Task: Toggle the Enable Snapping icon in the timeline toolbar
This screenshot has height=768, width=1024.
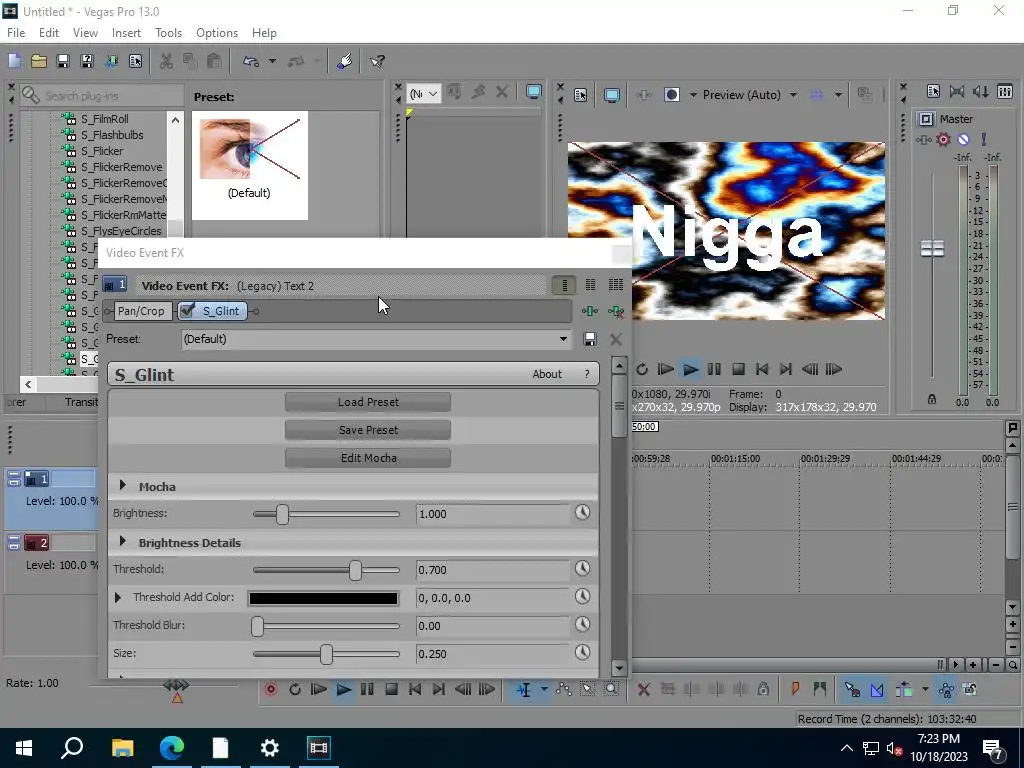Action: [x=852, y=689]
